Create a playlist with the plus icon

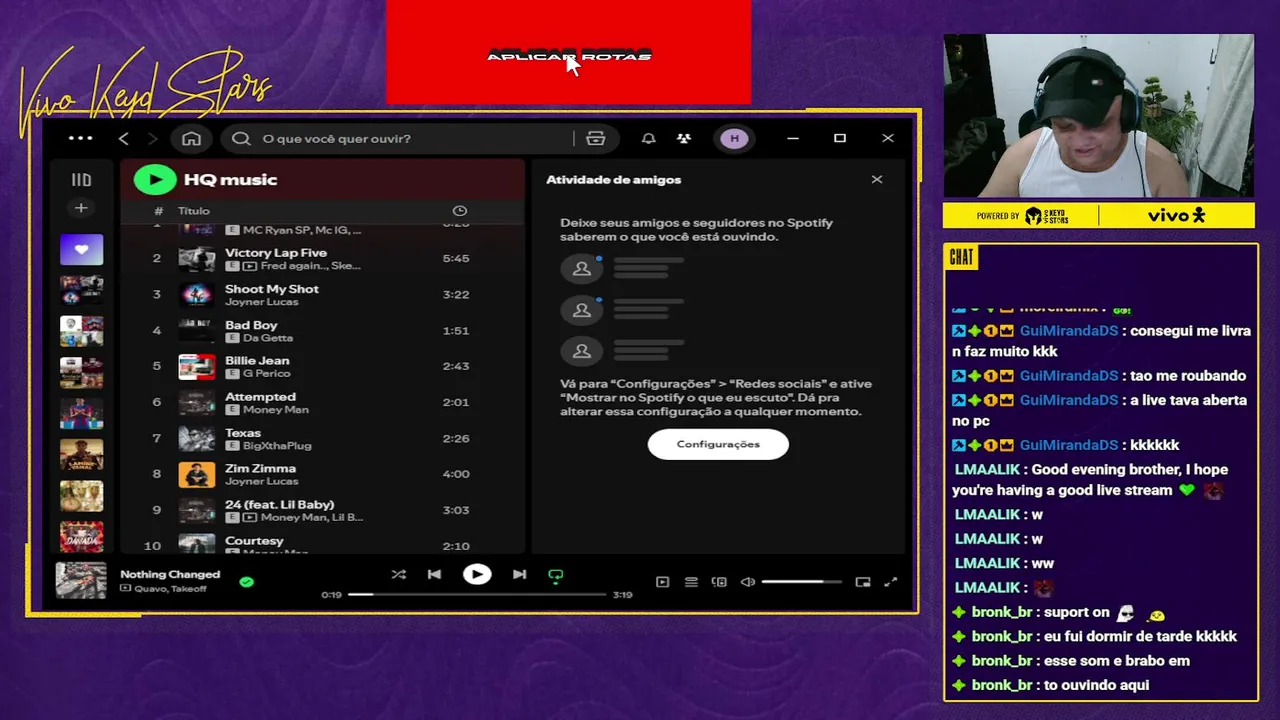coord(81,208)
